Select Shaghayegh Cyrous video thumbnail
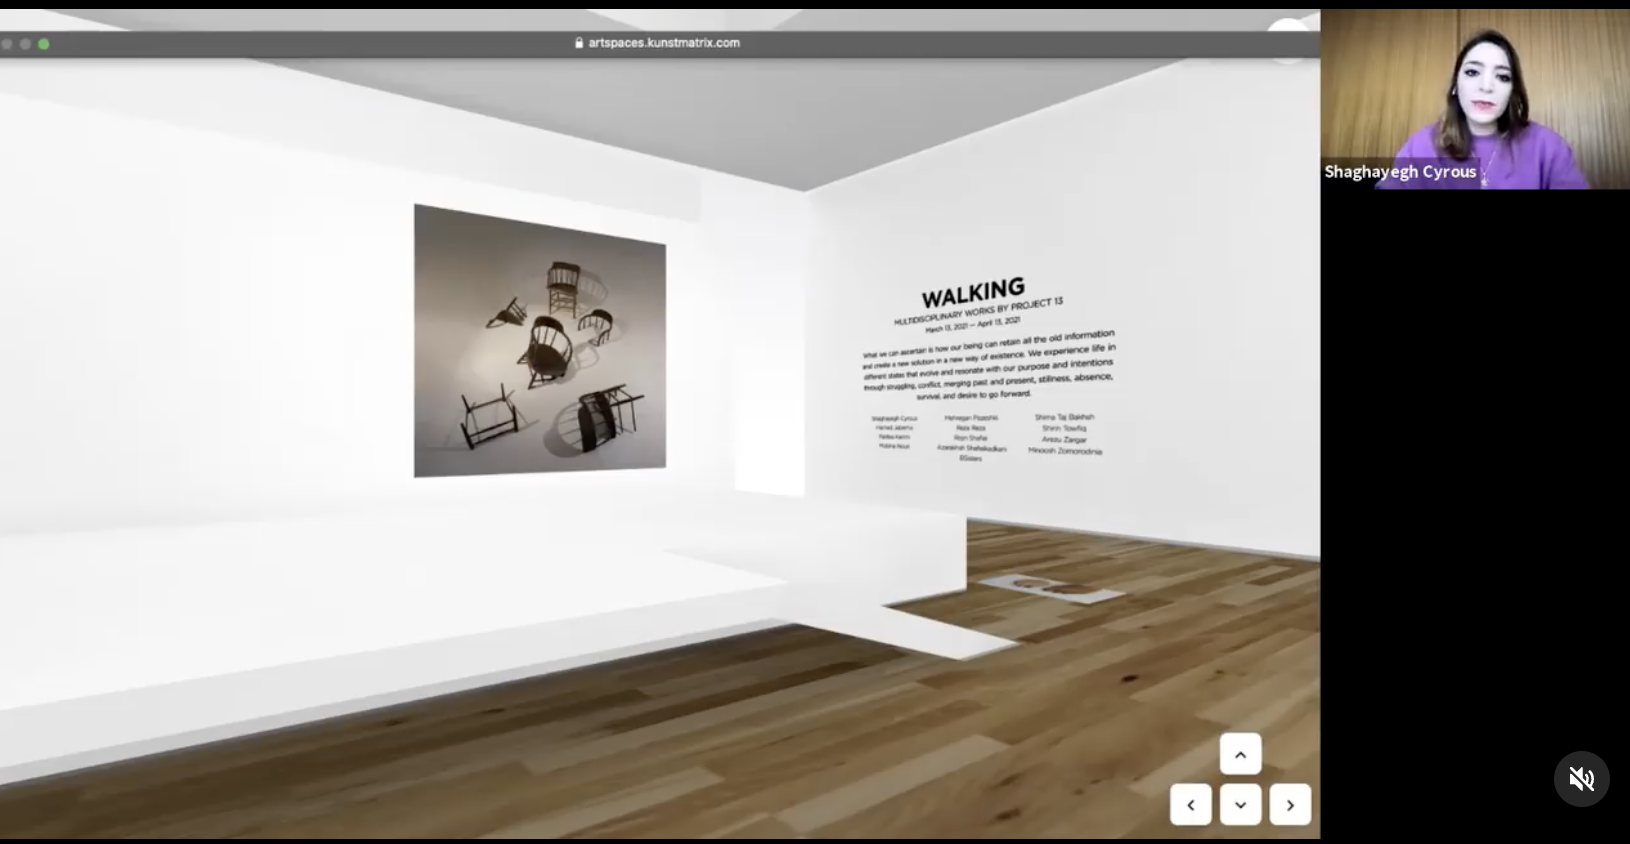Viewport: 1630px width, 844px height. click(1475, 99)
